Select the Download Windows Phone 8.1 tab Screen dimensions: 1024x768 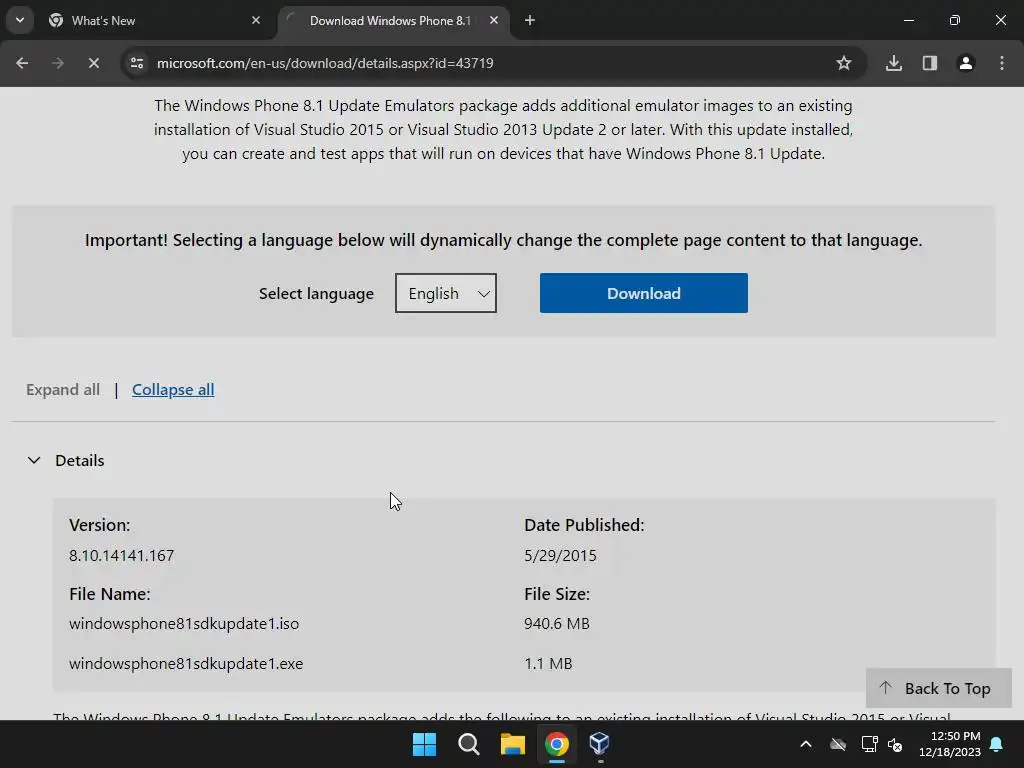pyautogui.click(x=390, y=21)
